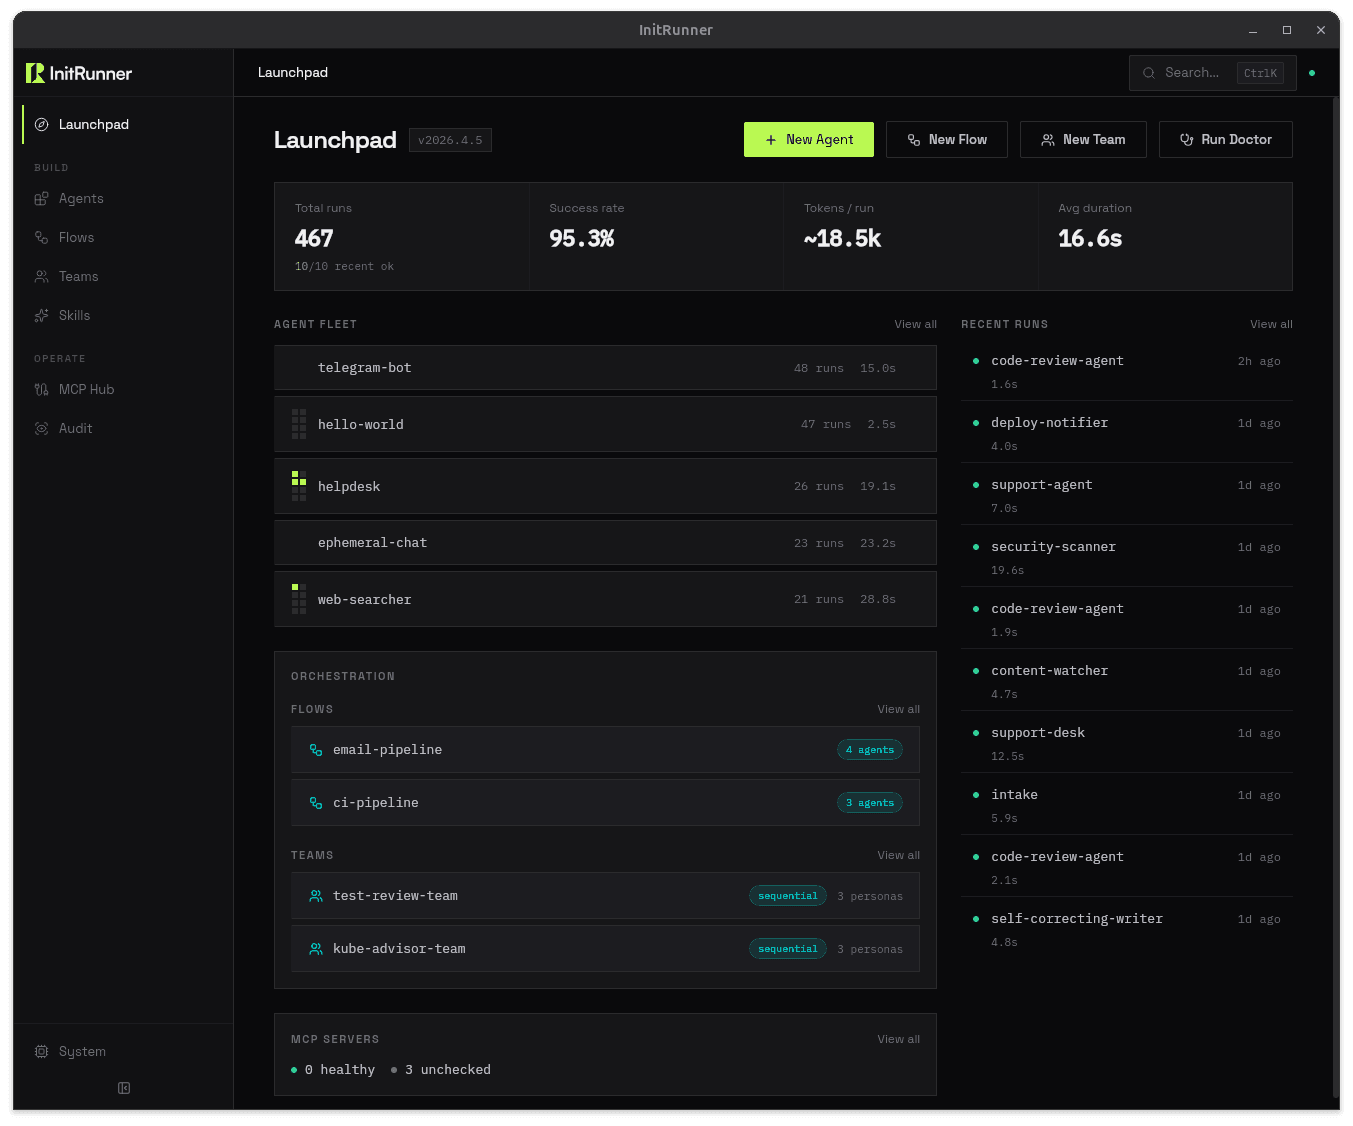Viewport: 1353px width, 1126px height.
Task: Open the support-agent recent run
Action: click(1127, 495)
